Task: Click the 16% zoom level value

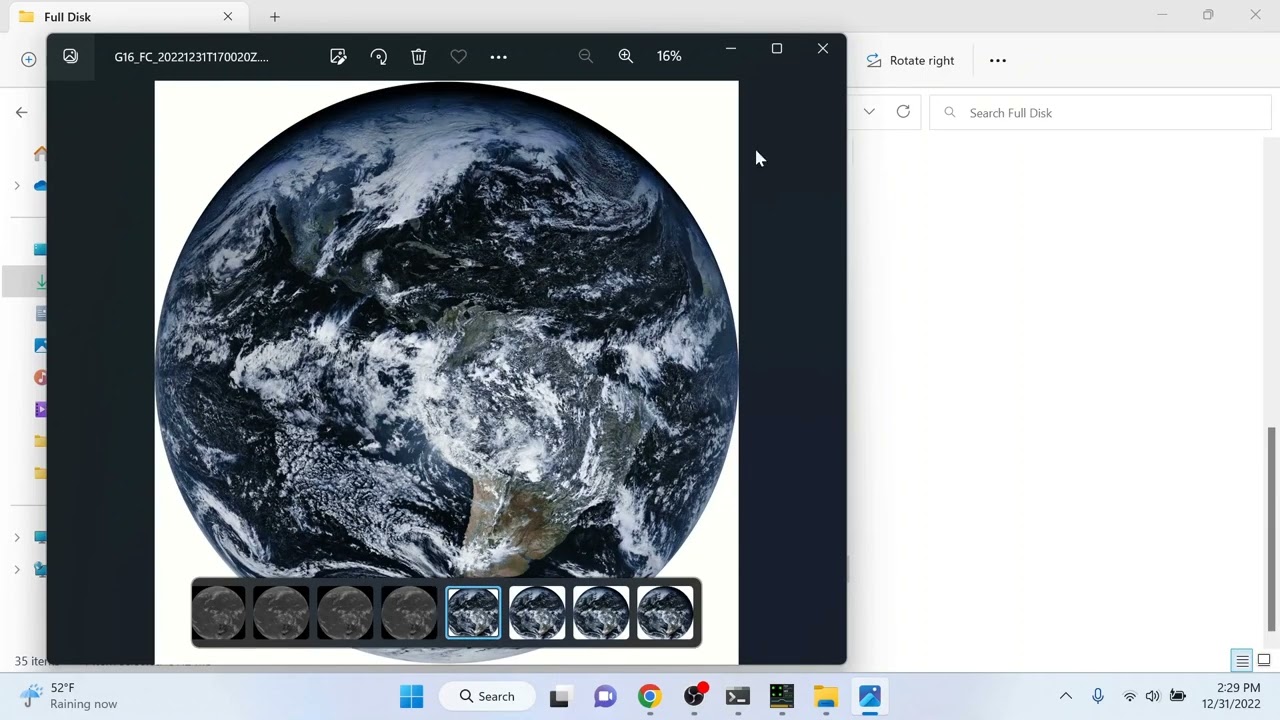Action: (669, 56)
